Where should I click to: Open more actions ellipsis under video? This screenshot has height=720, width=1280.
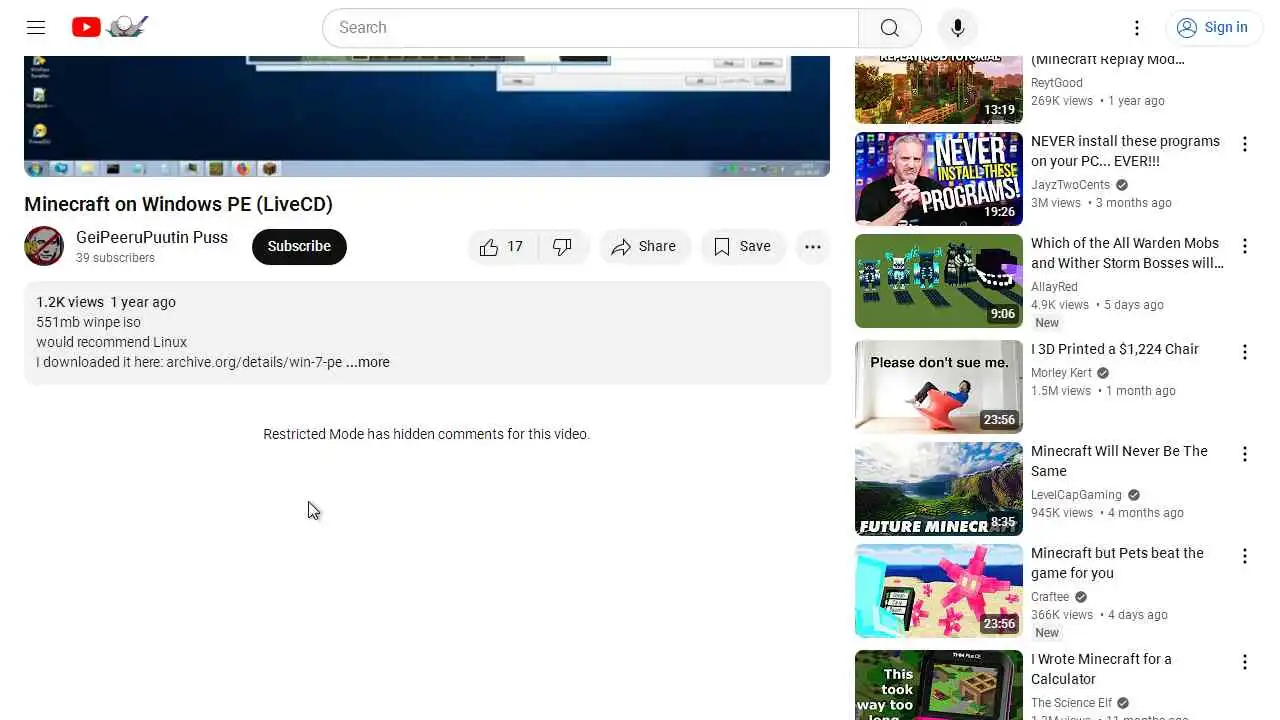tap(813, 247)
